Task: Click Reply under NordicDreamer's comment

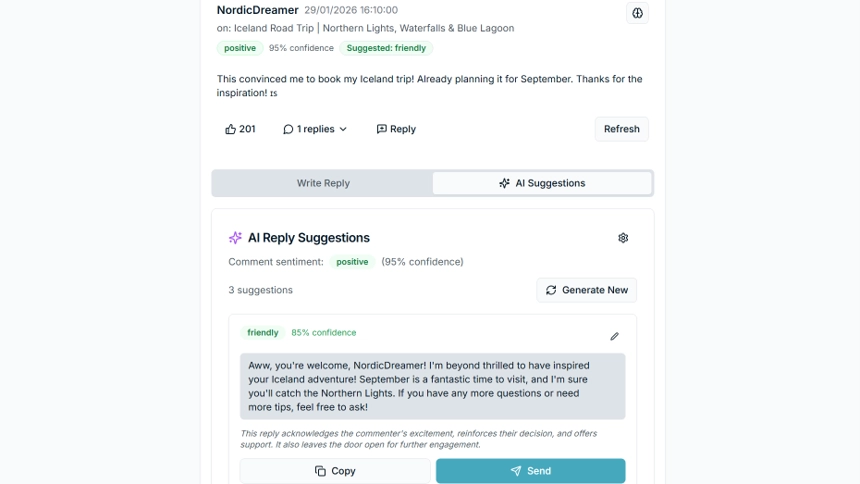Action: click(396, 129)
